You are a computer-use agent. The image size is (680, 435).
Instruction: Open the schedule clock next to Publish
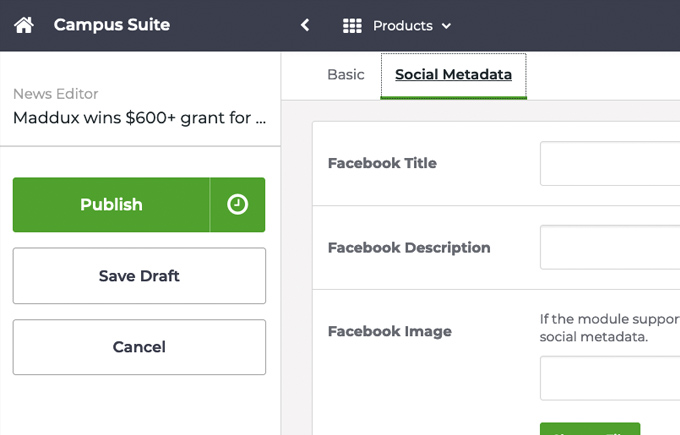pos(237,205)
